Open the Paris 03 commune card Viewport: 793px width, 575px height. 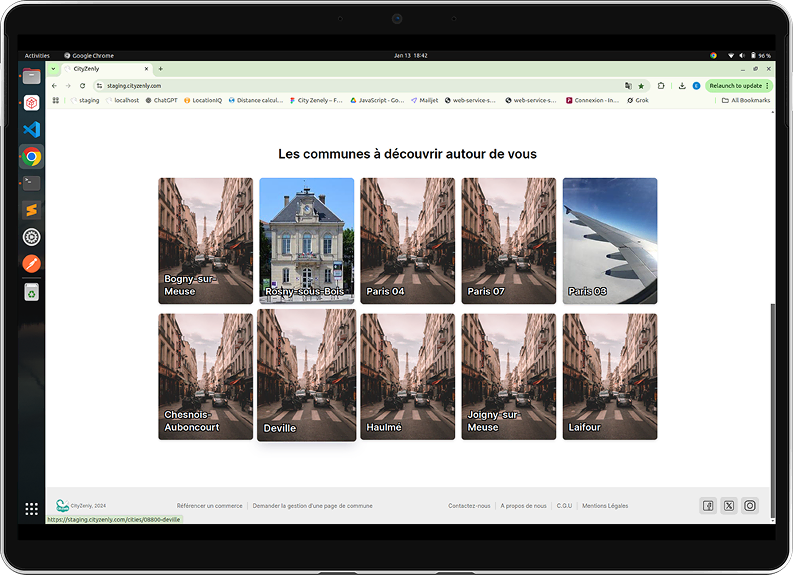pos(610,241)
